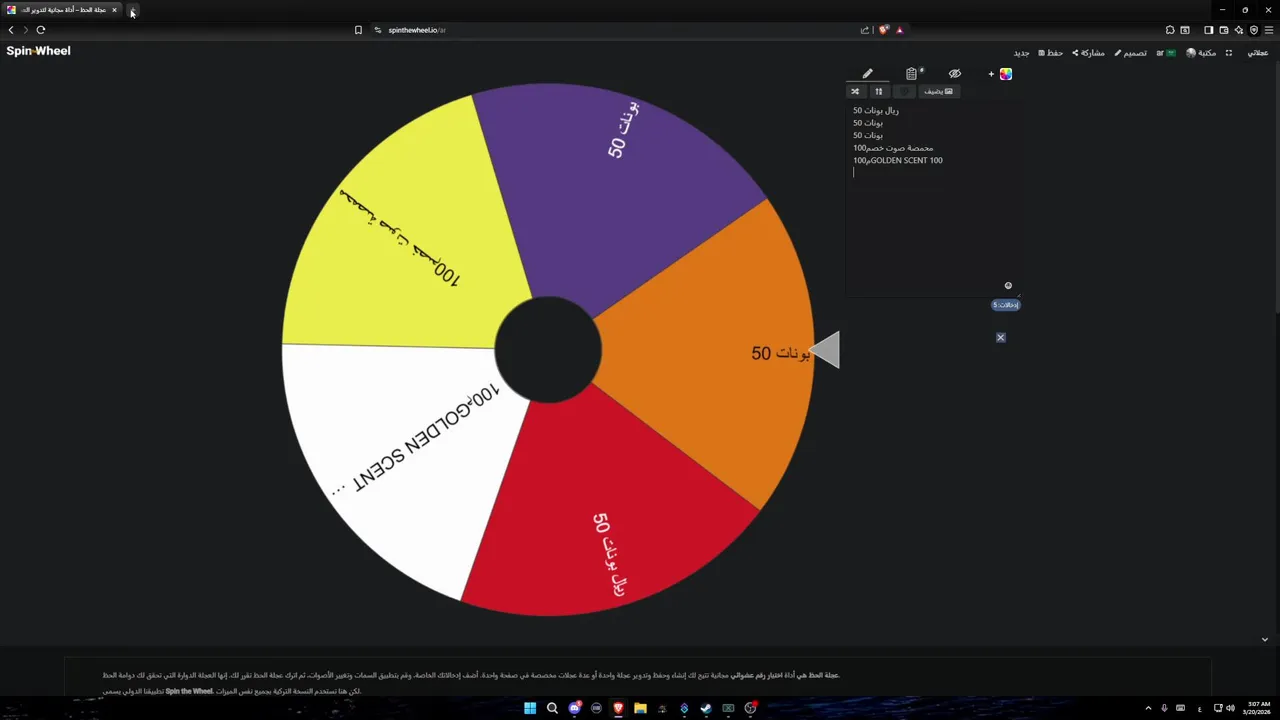Open the New wheel menu item
Viewport: 1280px width, 720px height.
pos(1021,53)
